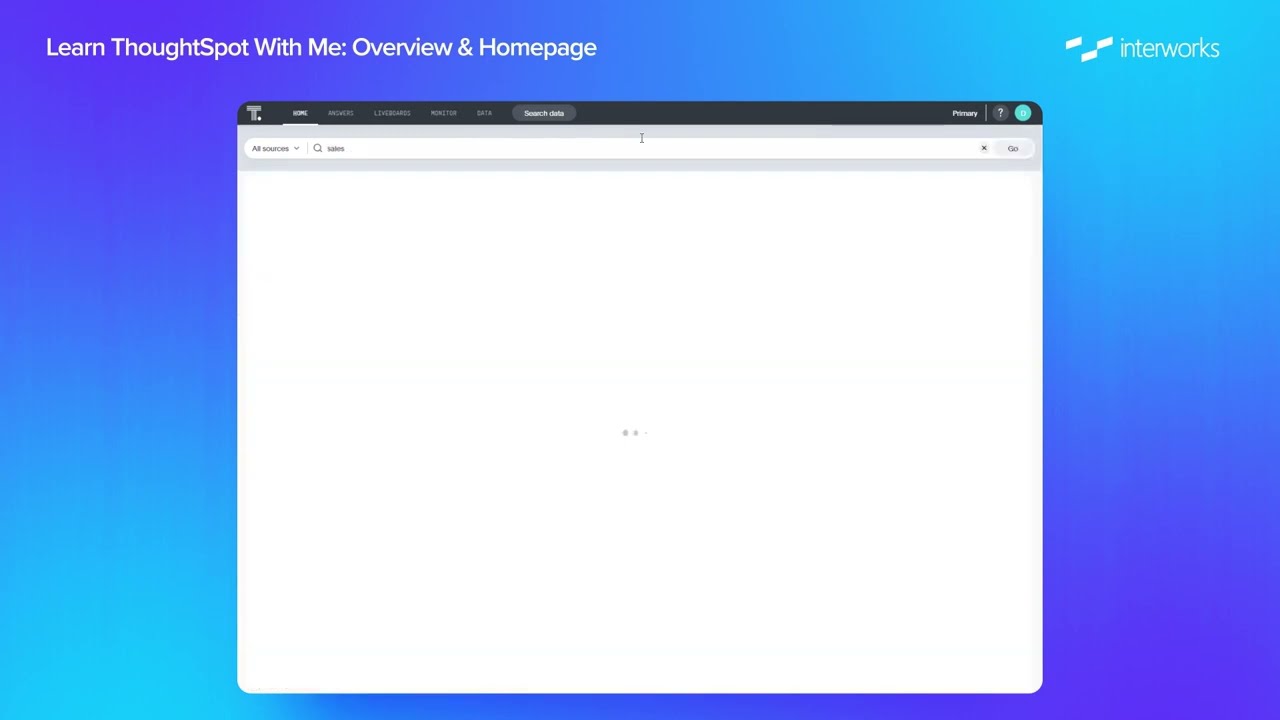Screen dimensions: 1280x720
Task: Click the Search data button
Action: [544, 113]
